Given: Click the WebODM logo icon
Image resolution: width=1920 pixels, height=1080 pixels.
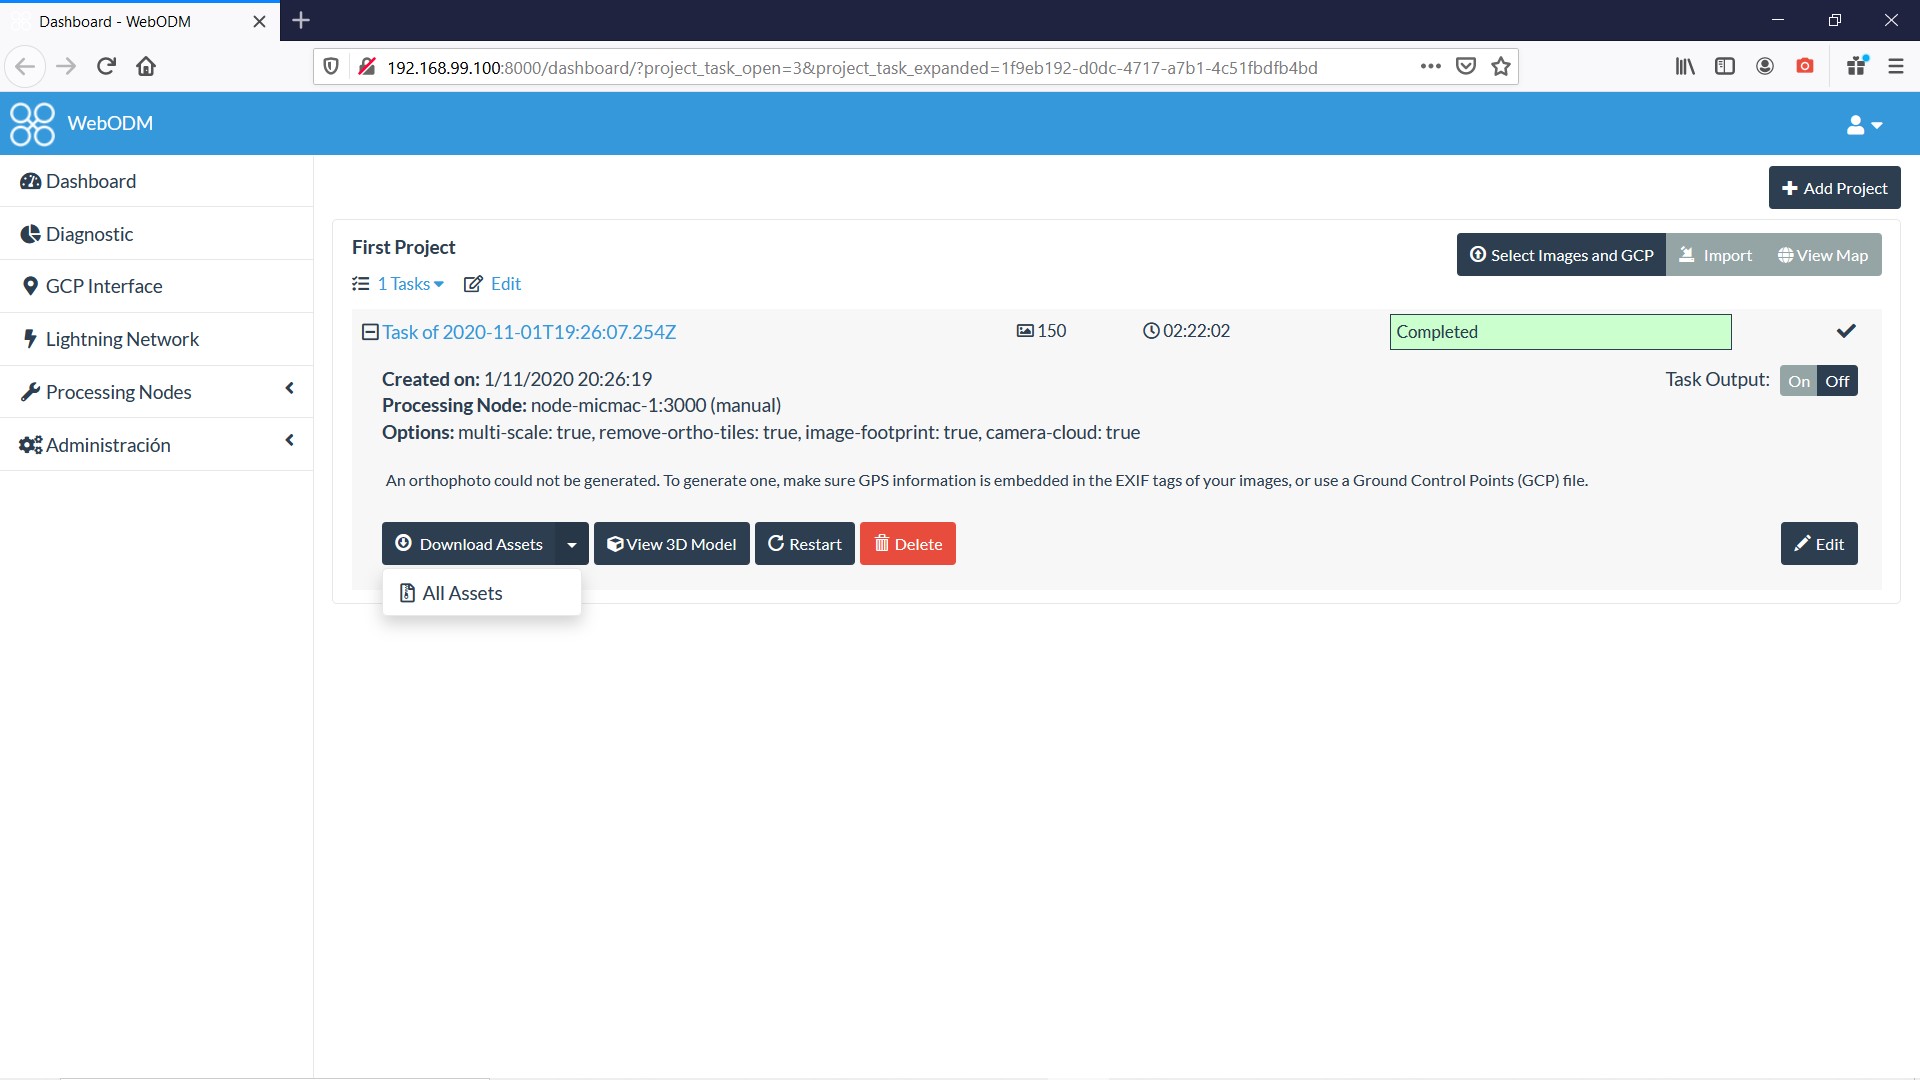Looking at the screenshot, I should pyautogui.click(x=33, y=123).
